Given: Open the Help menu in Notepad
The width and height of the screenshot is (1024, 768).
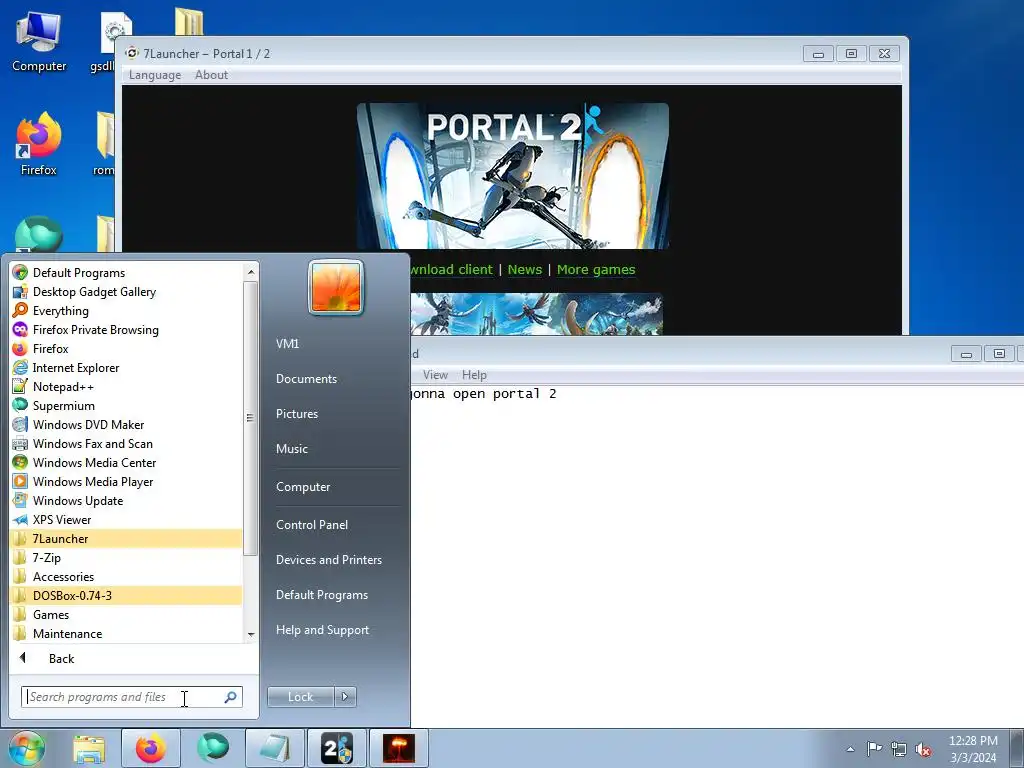Looking at the screenshot, I should tap(474, 375).
